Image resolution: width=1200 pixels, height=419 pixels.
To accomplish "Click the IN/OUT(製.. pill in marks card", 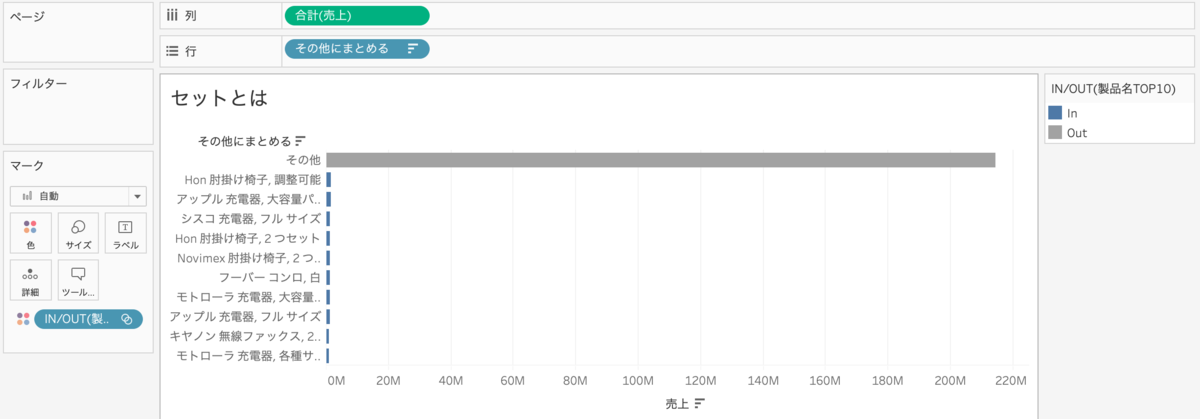I will (x=88, y=319).
